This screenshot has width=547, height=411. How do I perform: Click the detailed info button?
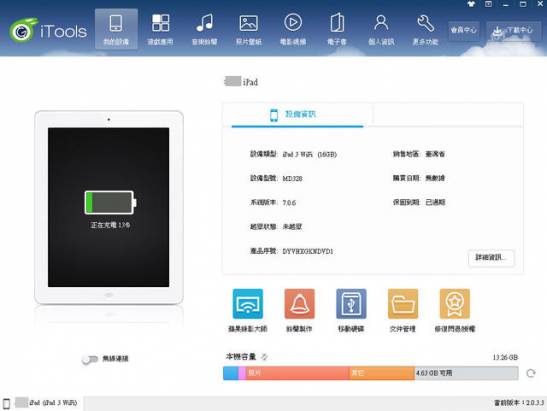pos(491,258)
